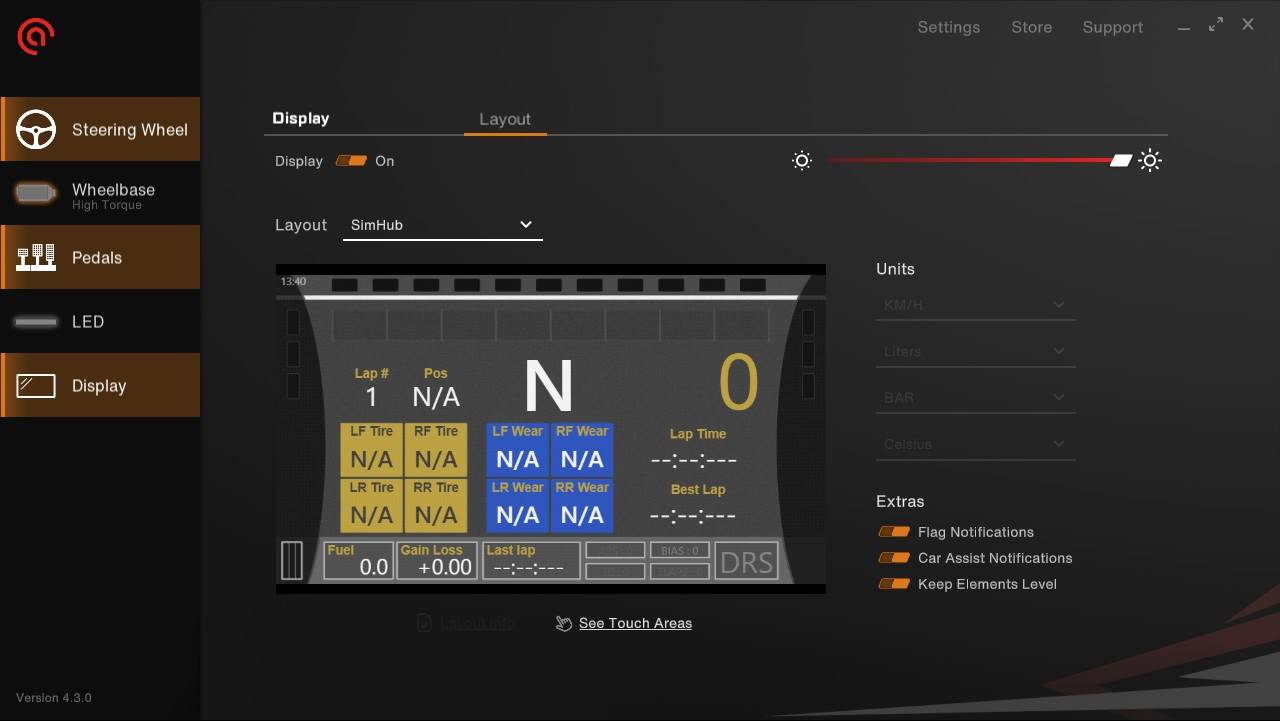Turn off the Display toggle switch
Image resolution: width=1280 pixels, height=721 pixels.
pos(351,161)
